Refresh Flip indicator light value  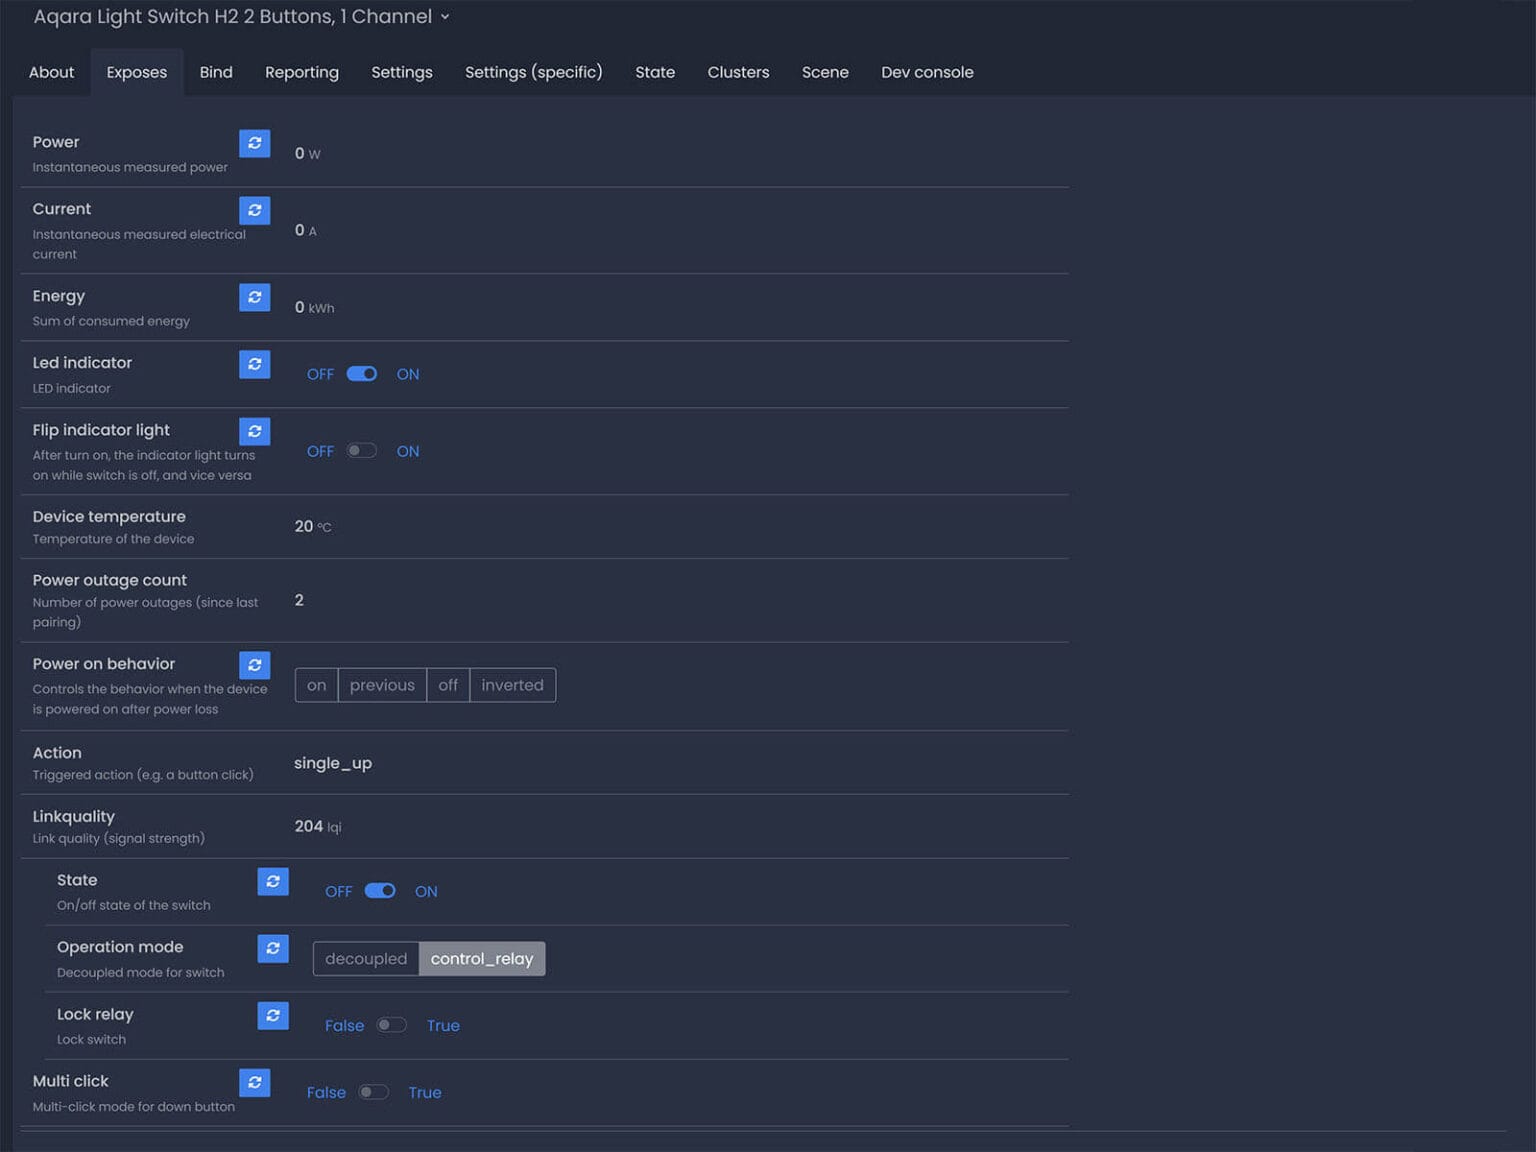pyautogui.click(x=254, y=431)
